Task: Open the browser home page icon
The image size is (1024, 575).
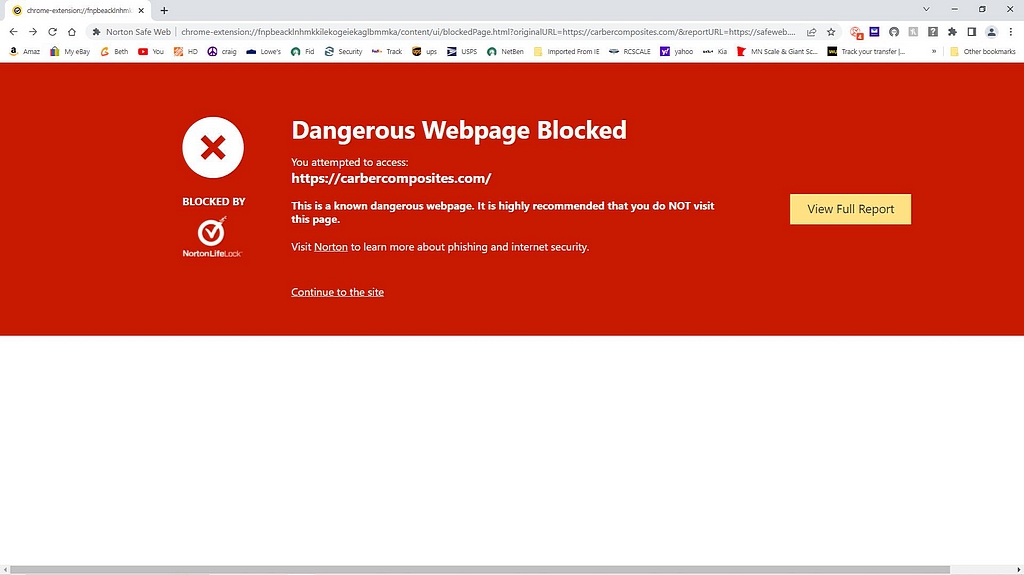Action: [72, 32]
